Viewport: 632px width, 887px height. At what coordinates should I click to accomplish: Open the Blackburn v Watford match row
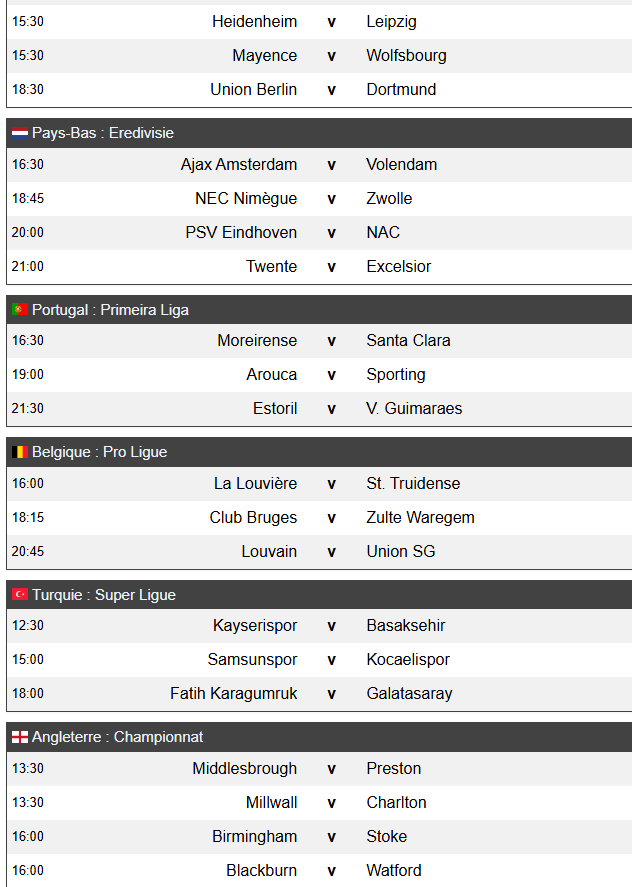331,871
